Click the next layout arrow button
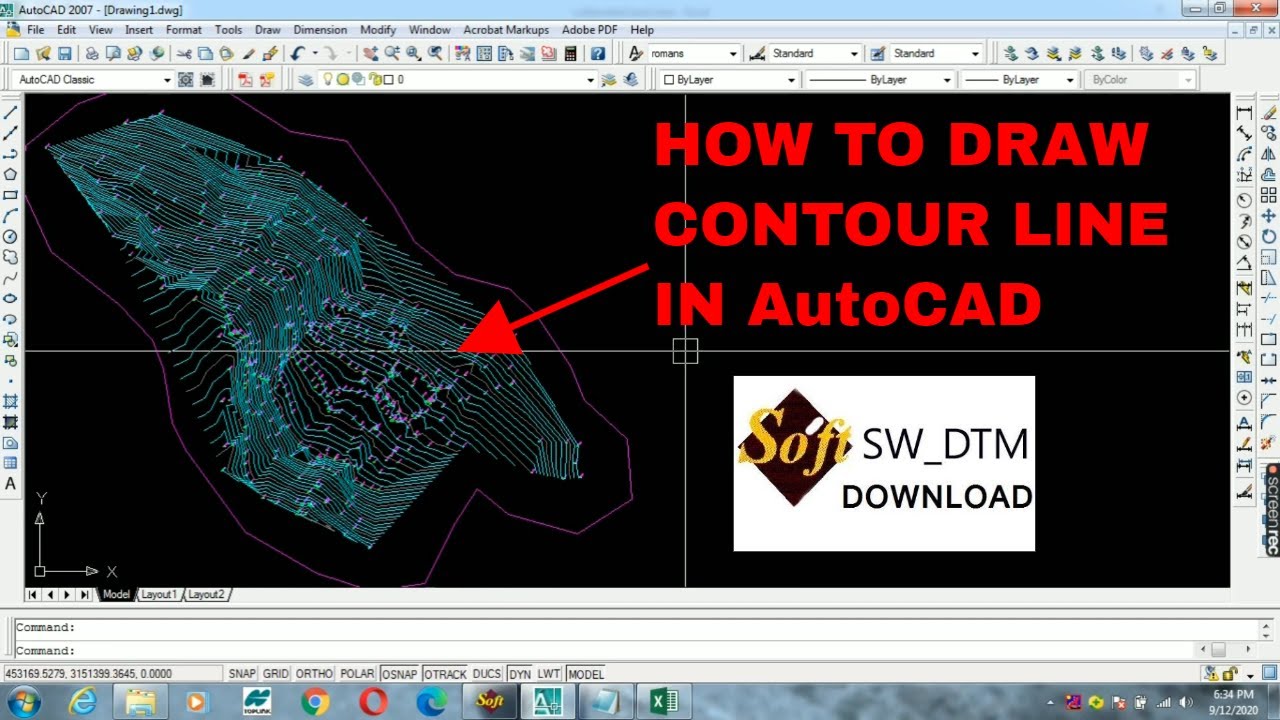This screenshot has height=720, width=1280. click(x=68, y=594)
